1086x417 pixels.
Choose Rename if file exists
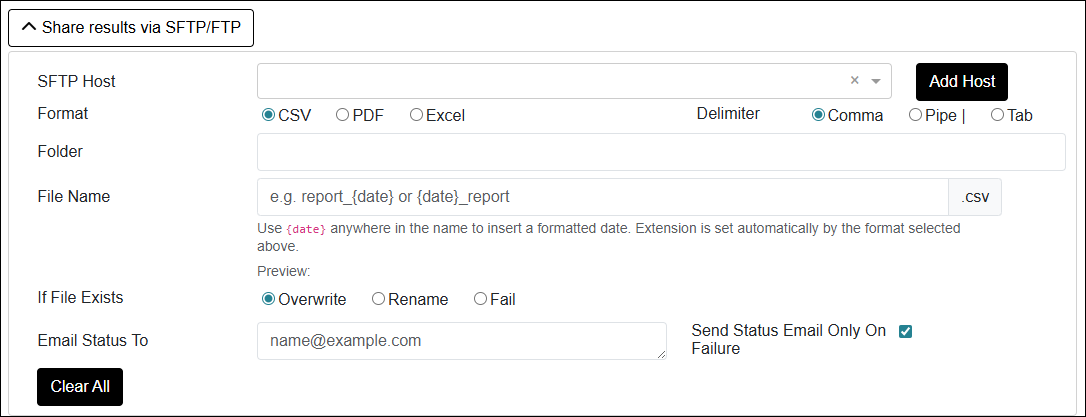378,299
